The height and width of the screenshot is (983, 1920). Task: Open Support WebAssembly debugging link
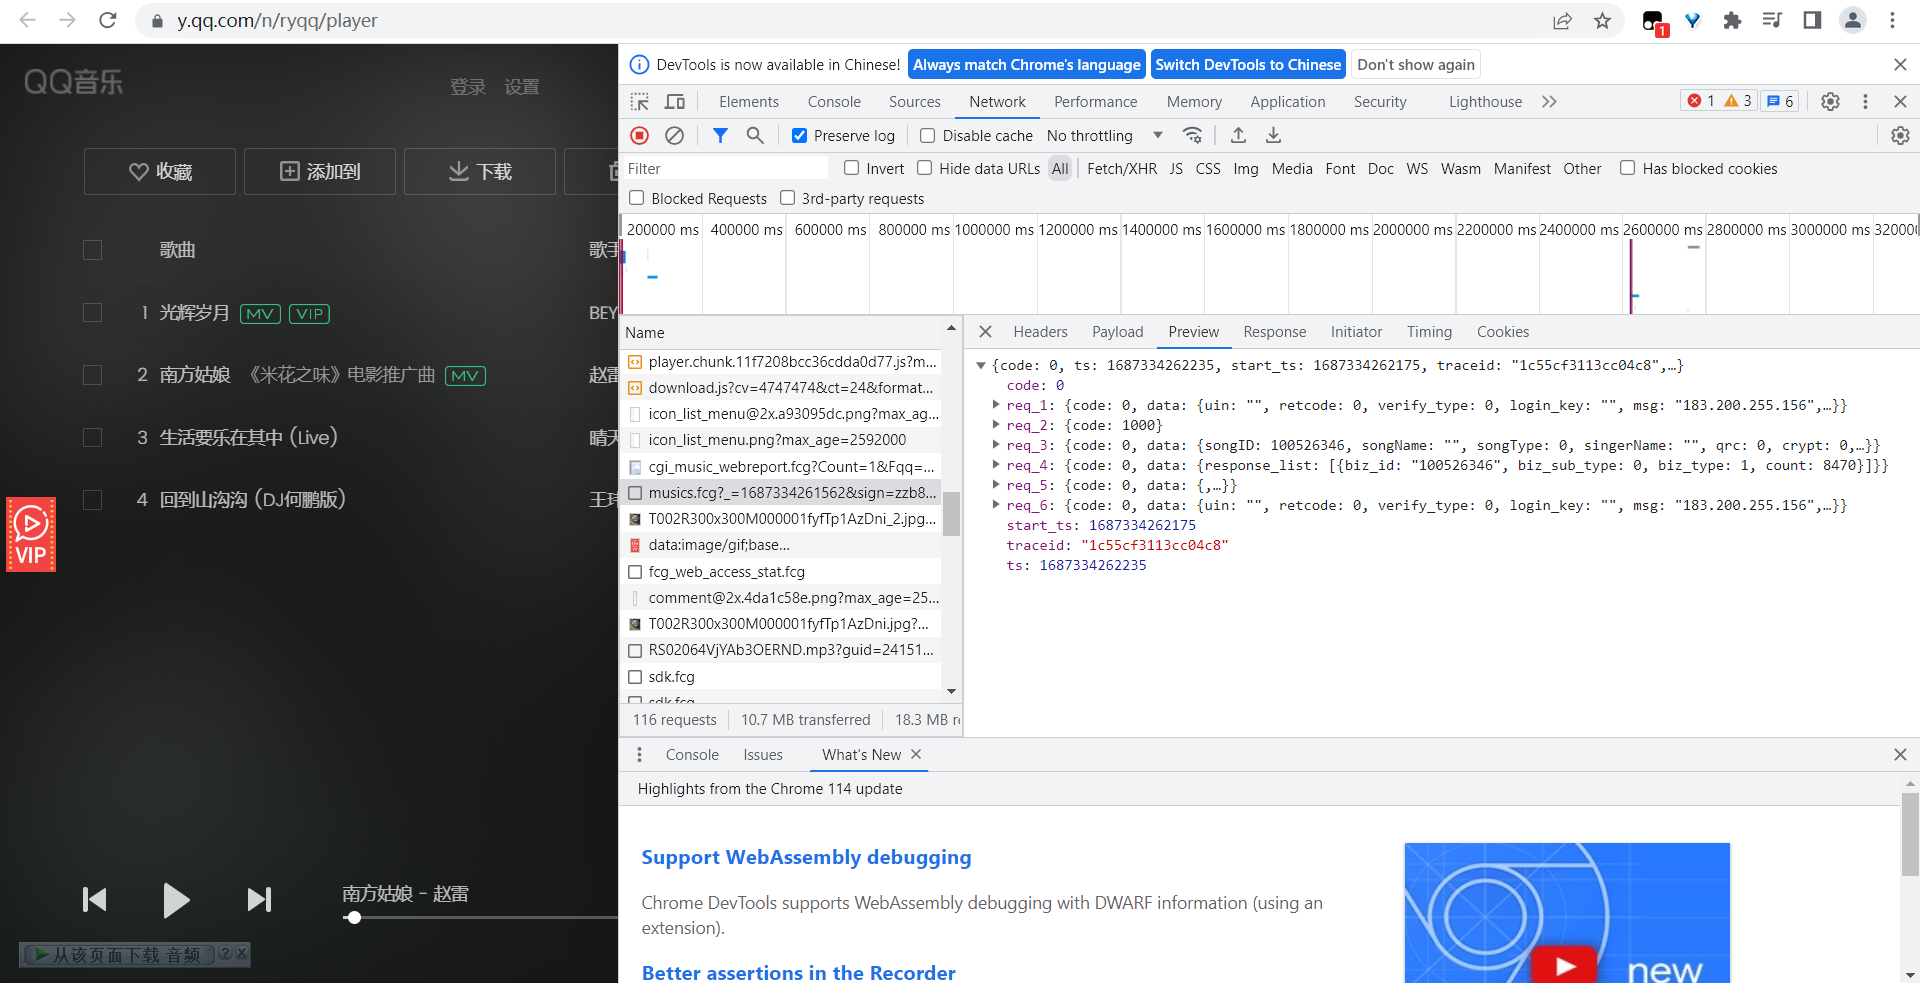pyautogui.click(x=806, y=857)
